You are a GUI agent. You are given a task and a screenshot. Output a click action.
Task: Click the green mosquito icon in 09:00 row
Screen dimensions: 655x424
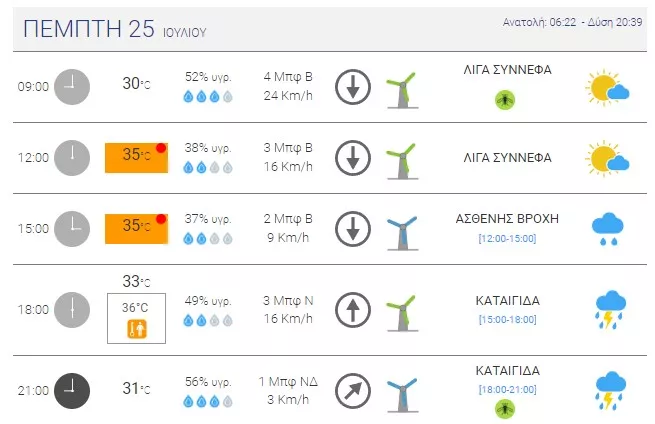[x=505, y=100]
